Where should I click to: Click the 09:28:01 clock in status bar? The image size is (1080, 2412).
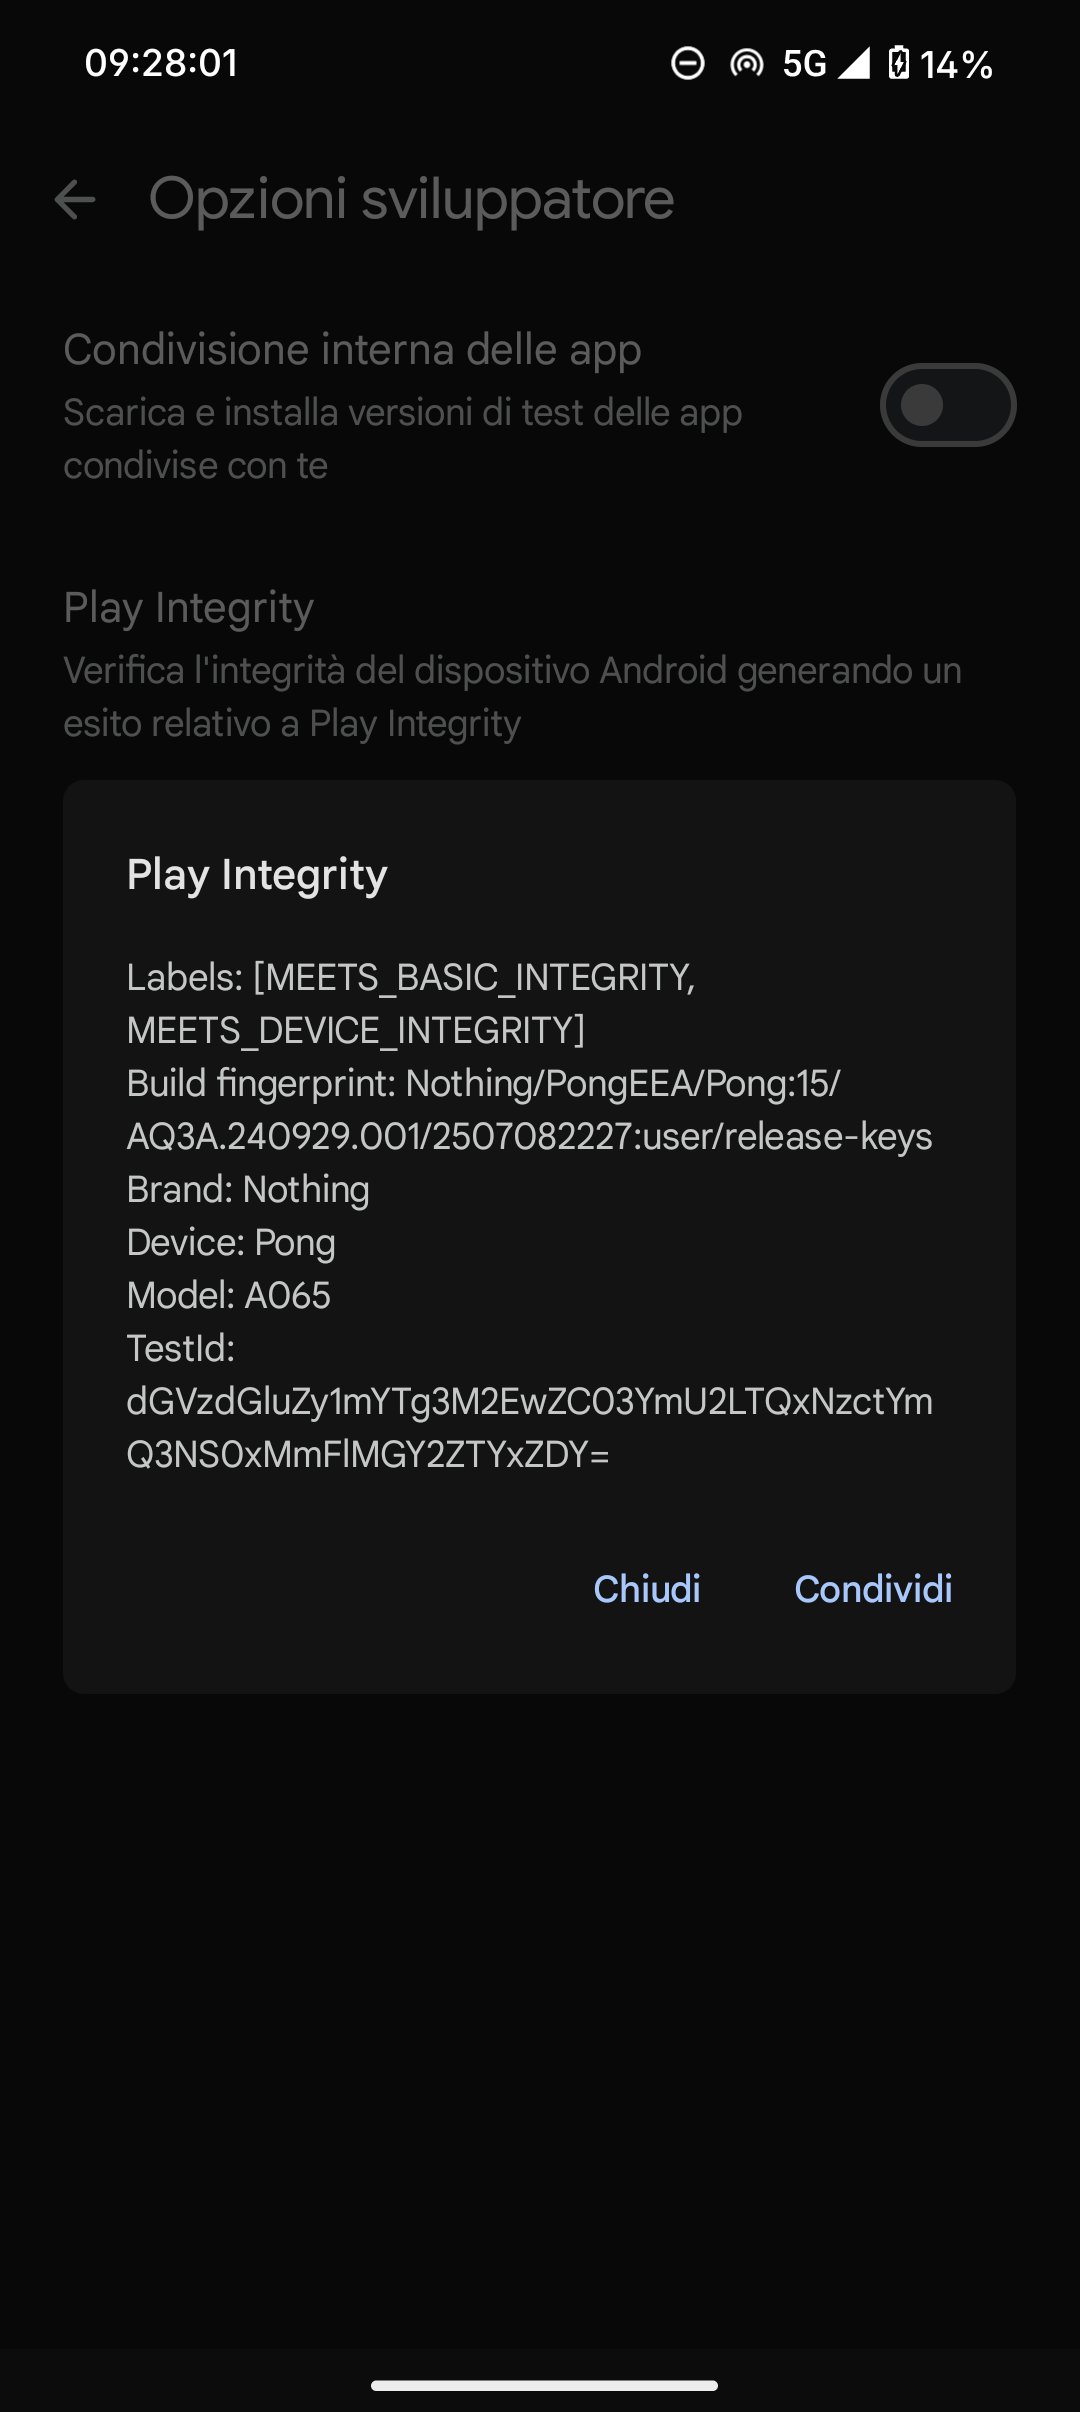click(161, 63)
